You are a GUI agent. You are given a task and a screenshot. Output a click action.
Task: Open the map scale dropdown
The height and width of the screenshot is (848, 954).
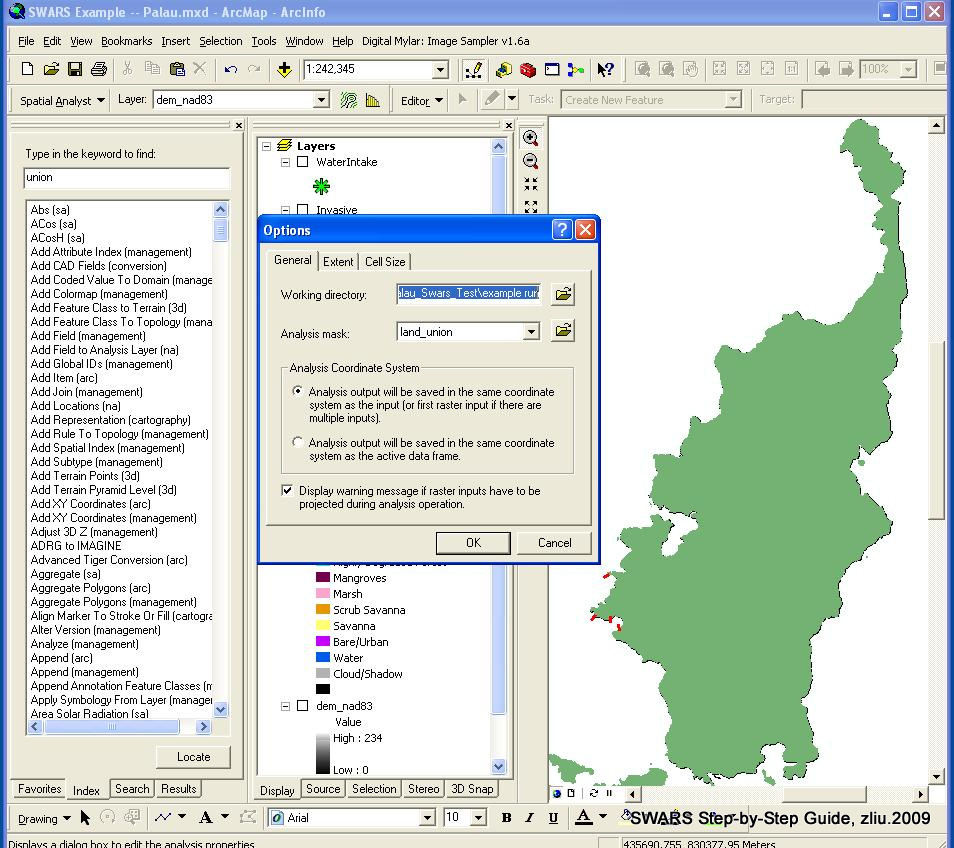440,70
